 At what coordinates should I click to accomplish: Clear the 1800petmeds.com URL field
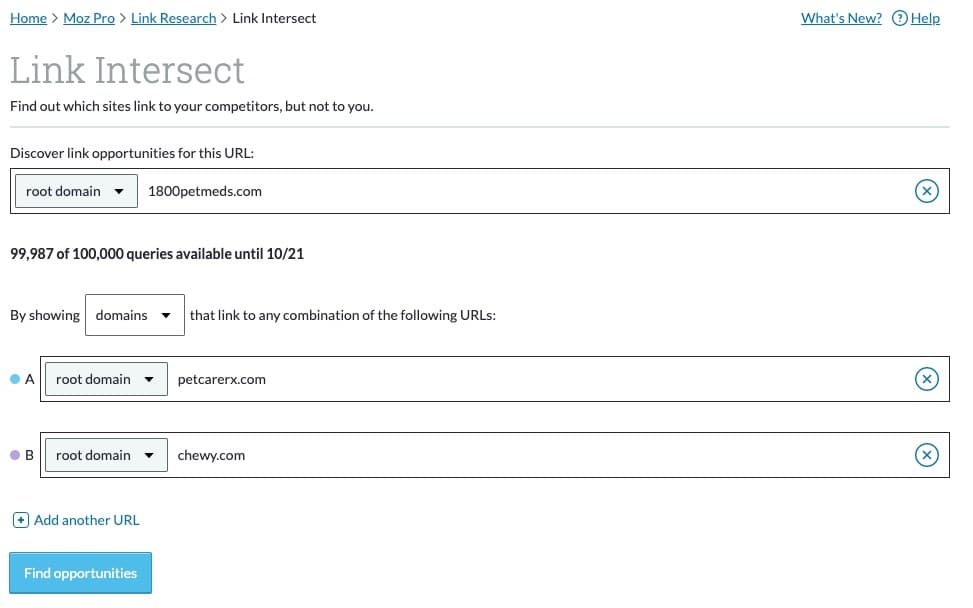tap(927, 191)
